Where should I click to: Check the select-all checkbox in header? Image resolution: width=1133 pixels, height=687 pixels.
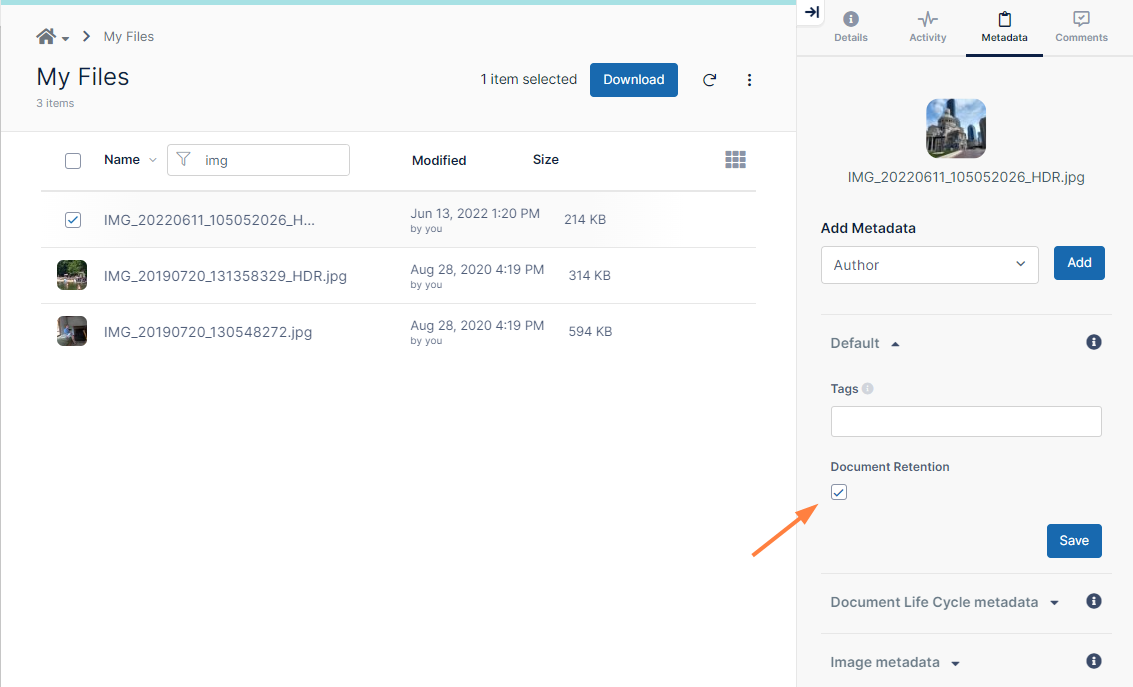[x=73, y=160]
